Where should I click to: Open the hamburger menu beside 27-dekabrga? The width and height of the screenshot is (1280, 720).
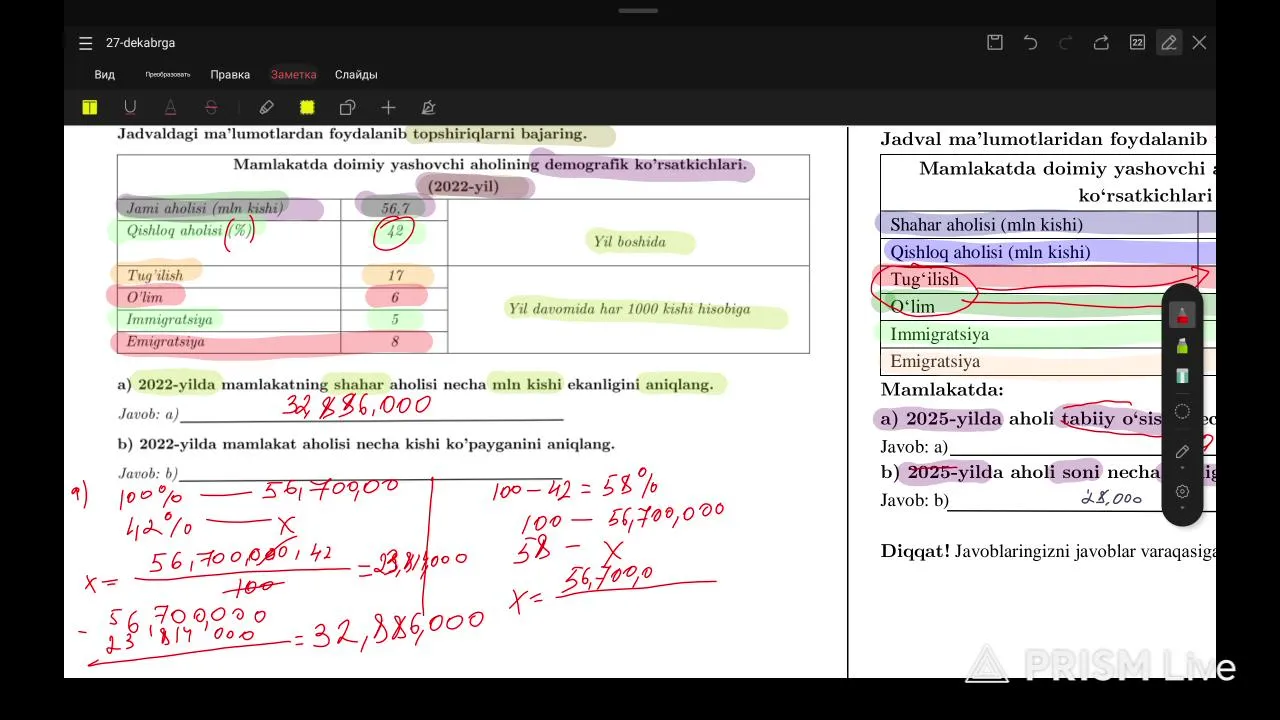click(x=86, y=43)
